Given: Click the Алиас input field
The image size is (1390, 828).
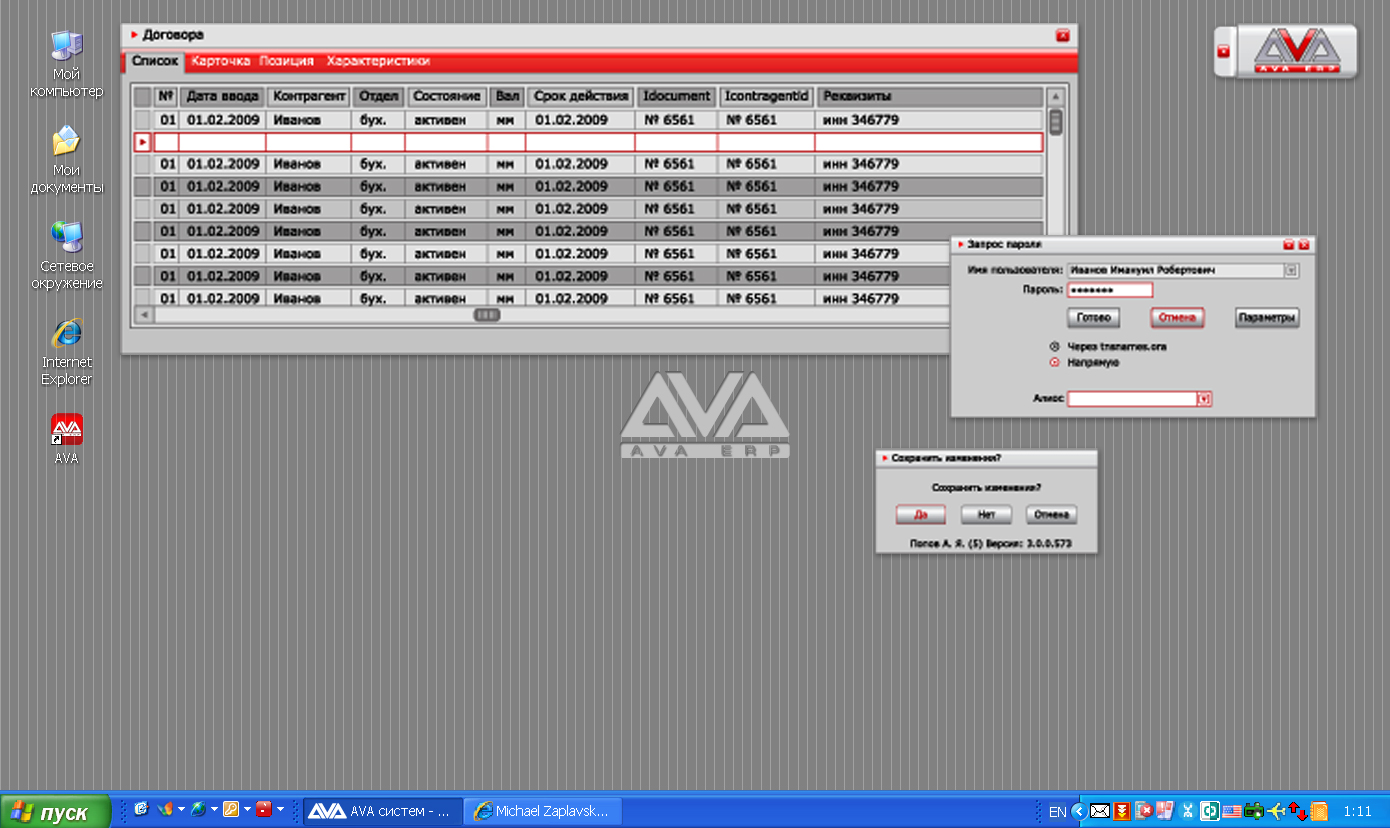Looking at the screenshot, I should pos(1132,399).
